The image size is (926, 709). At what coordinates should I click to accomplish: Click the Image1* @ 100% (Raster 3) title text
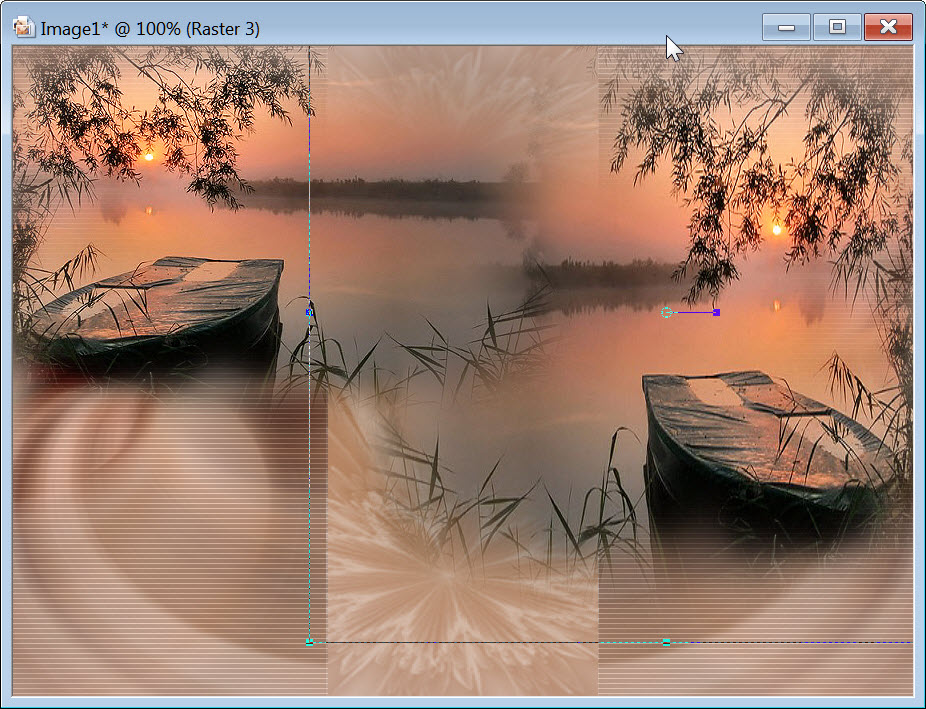(x=150, y=29)
